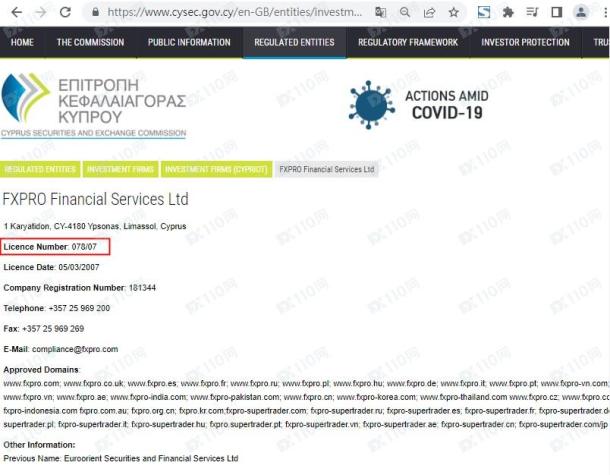The height and width of the screenshot is (475, 610).
Task: Click the browser forward arrow
Action: pyautogui.click(x=40, y=12)
